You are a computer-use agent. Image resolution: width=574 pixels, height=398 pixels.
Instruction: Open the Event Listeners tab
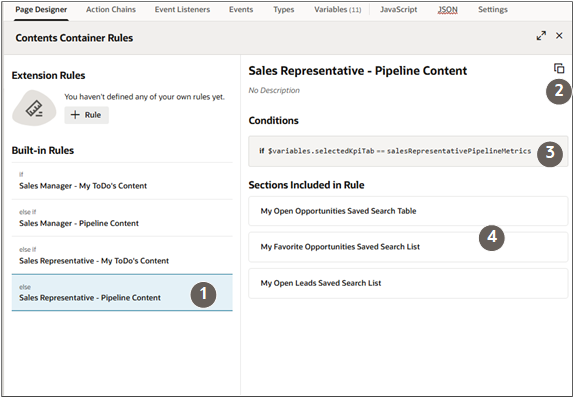pyautogui.click(x=182, y=10)
